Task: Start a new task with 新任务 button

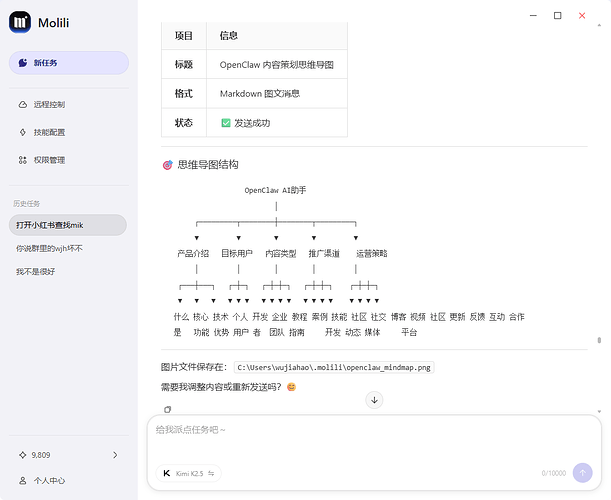Action: pos(69,63)
